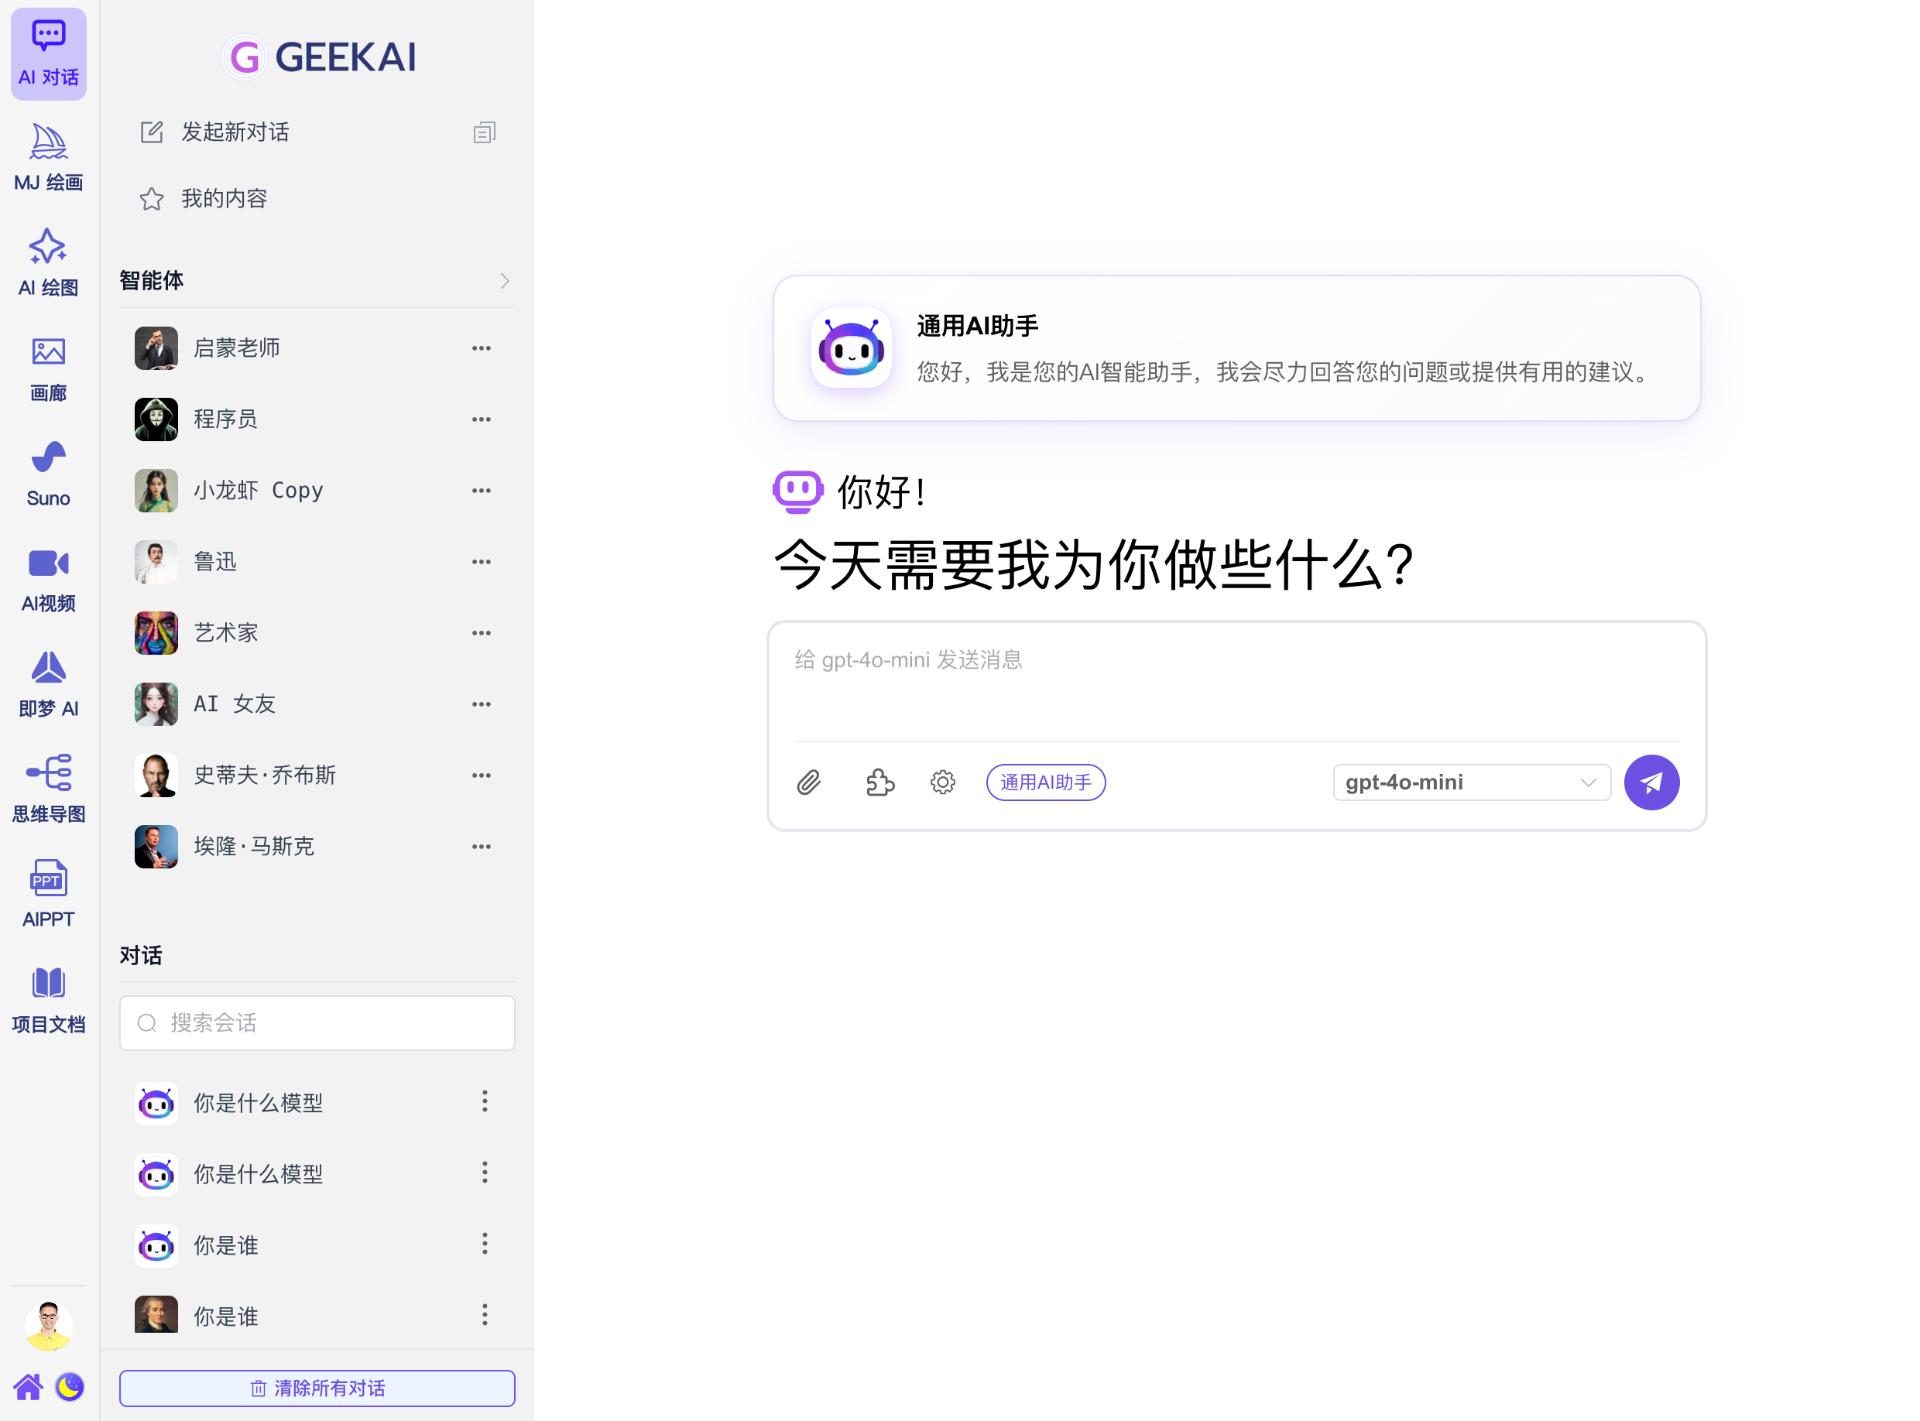Send message with the paper plane button
1920x1421 pixels.
(x=1652, y=782)
